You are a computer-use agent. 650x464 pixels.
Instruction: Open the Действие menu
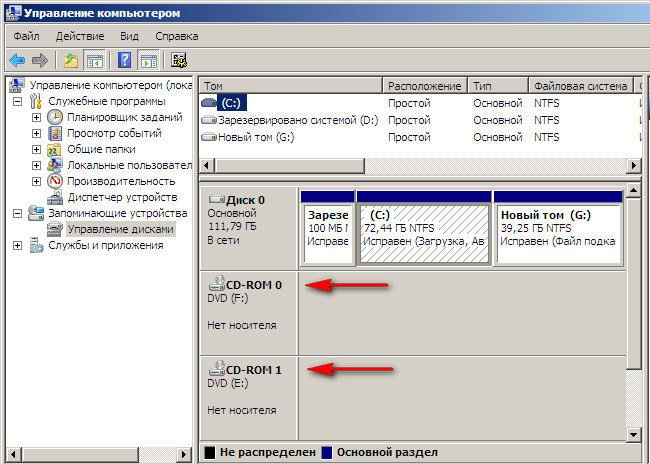tap(79, 35)
